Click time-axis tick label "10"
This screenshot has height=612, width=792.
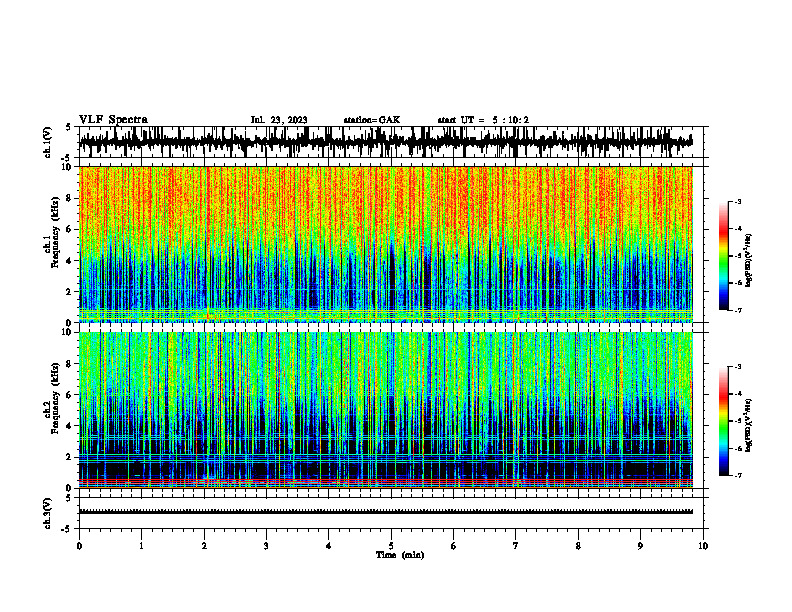703,546
